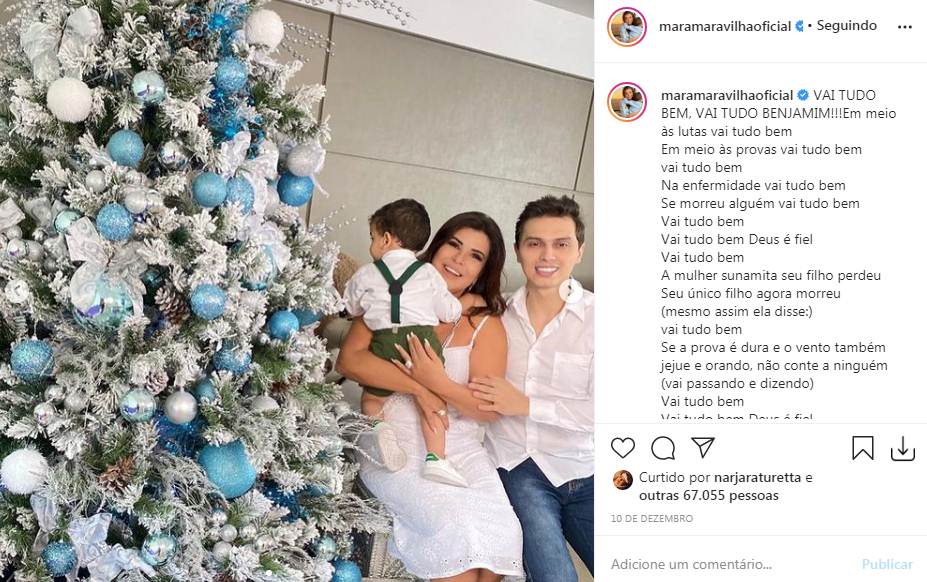Toggle the Seguindo follow status
This screenshot has width=927, height=582.
click(x=847, y=25)
